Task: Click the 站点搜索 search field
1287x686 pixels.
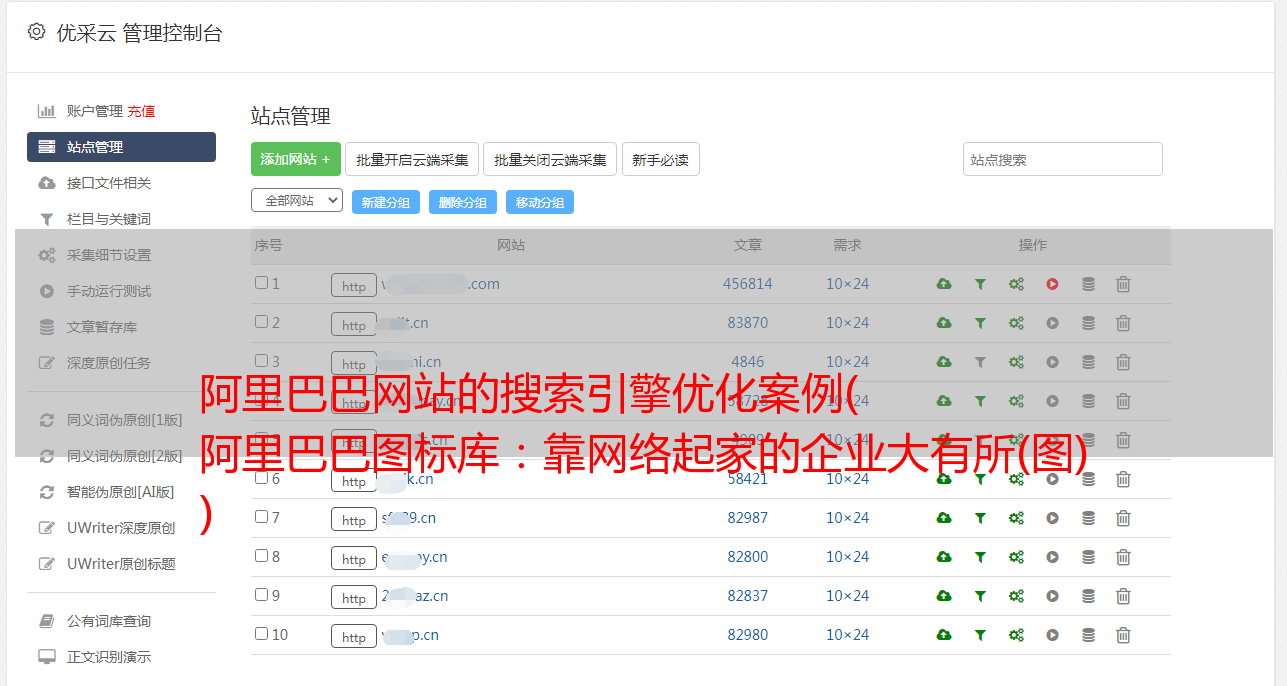Action: (1063, 159)
